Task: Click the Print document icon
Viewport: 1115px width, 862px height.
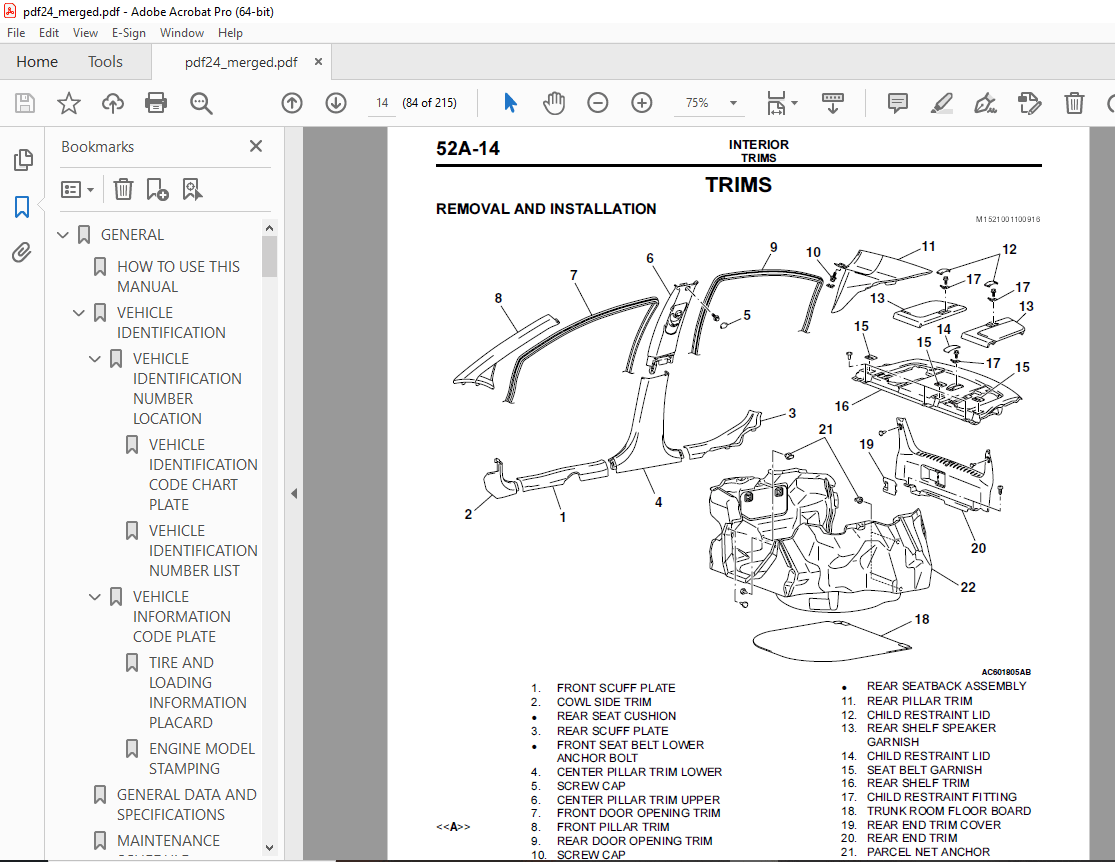Action: [x=157, y=103]
